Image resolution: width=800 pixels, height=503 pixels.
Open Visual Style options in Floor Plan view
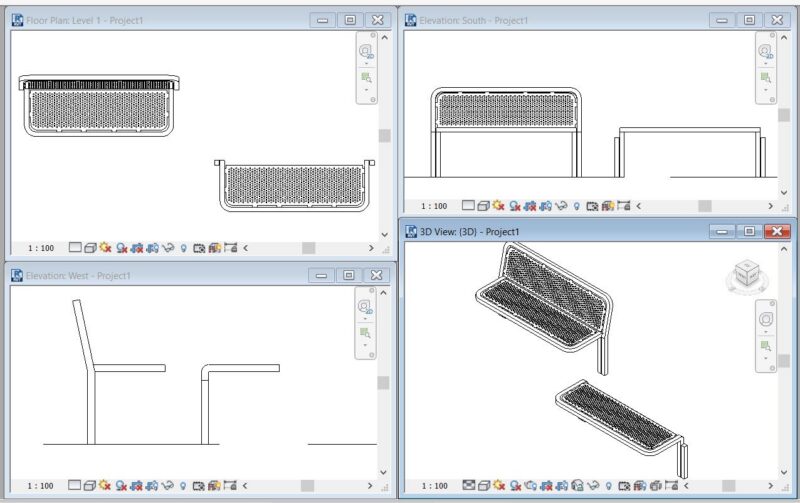click(x=90, y=248)
